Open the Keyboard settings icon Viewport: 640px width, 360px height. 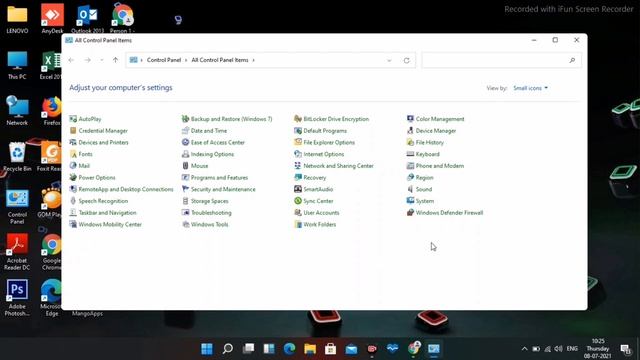click(410, 154)
